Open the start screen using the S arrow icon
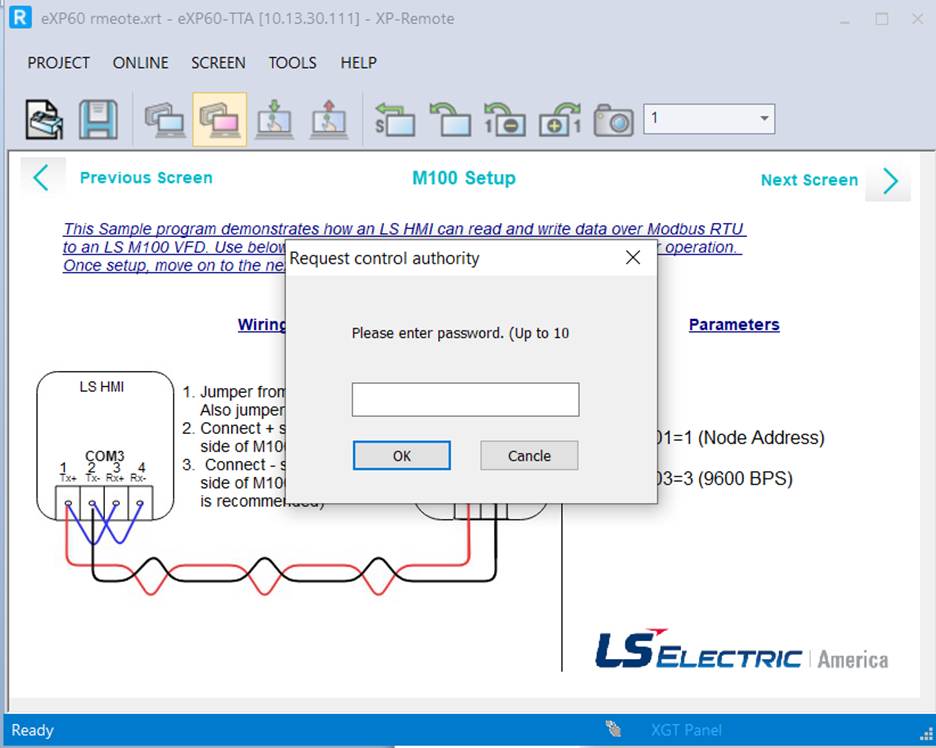The height and width of the screenshot is (748, 936). [394, 118]
